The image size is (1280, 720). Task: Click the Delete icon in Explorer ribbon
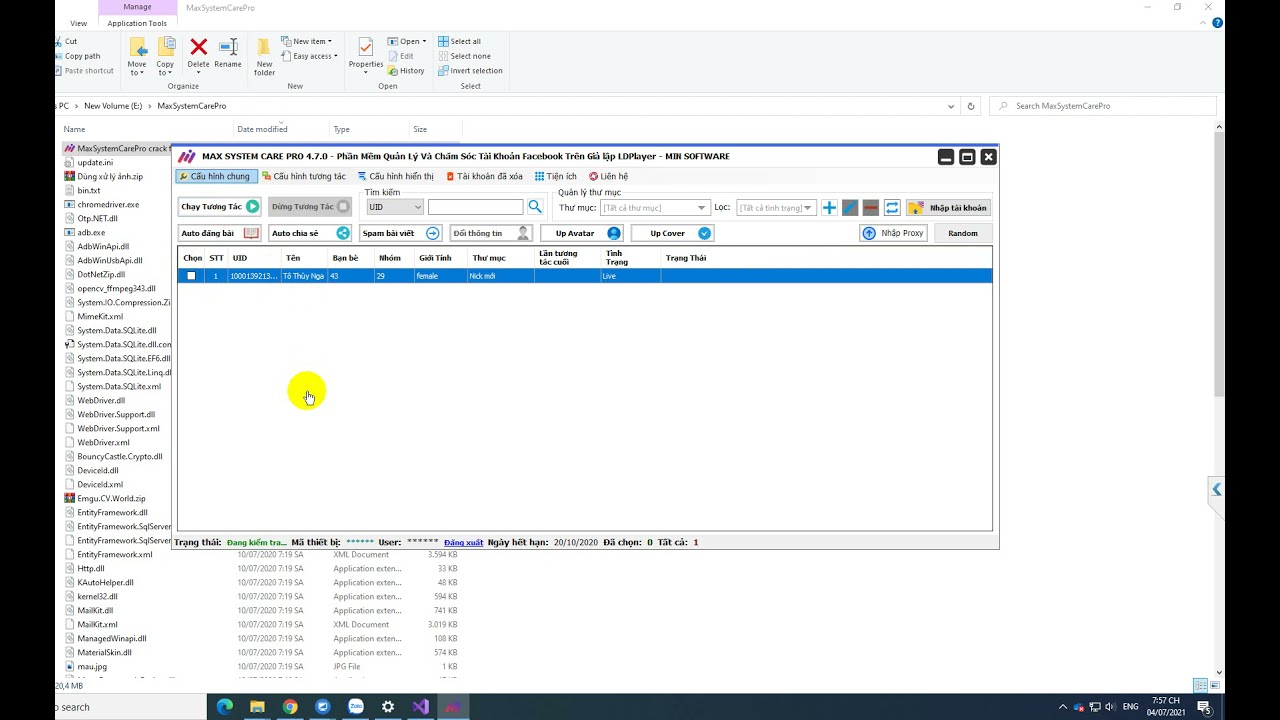click(x=198, y=54)
